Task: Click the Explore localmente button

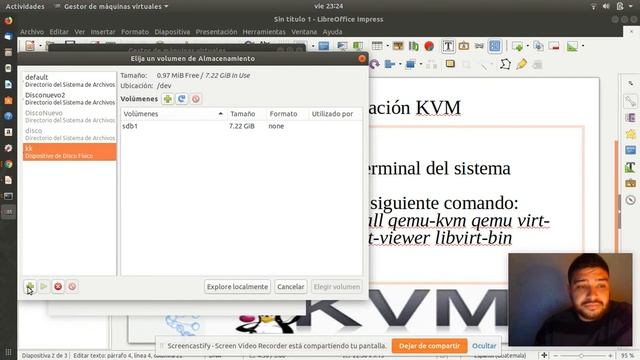Action: pyautogui.click(x=237, y=287)
